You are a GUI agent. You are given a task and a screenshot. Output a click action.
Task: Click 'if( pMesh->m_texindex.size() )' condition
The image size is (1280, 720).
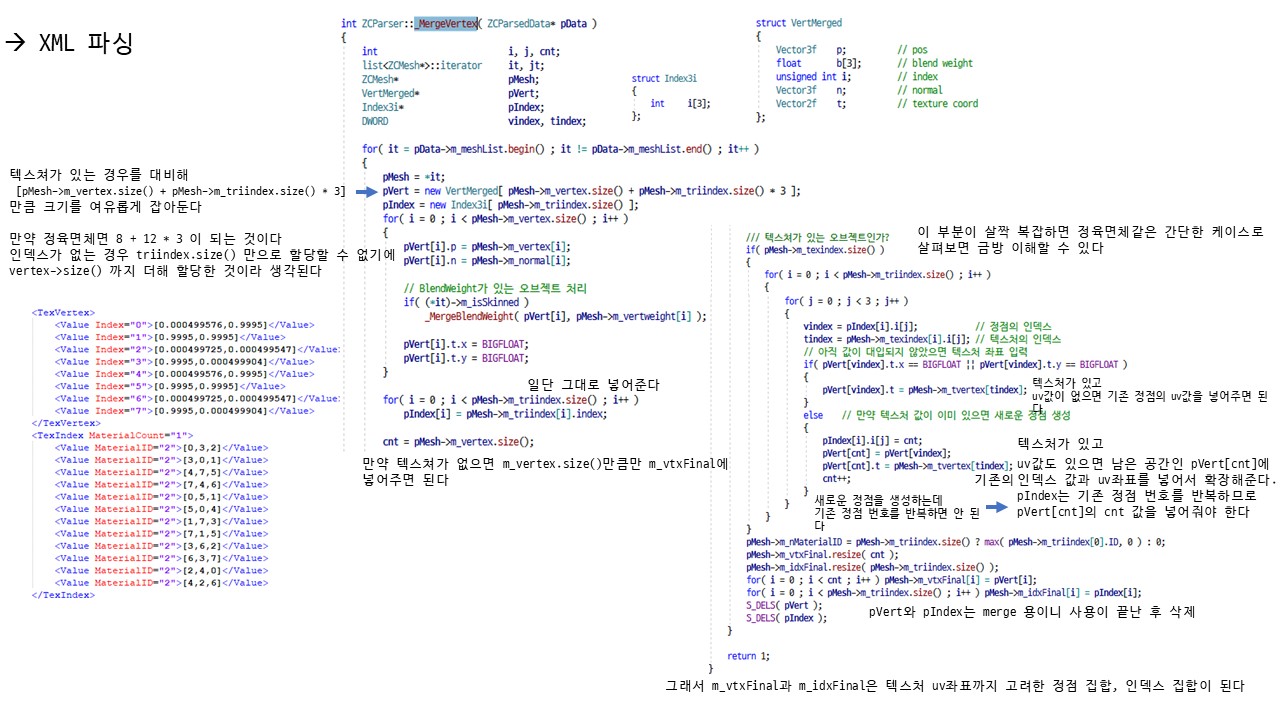pyautogui.click(x=815, y=249)
